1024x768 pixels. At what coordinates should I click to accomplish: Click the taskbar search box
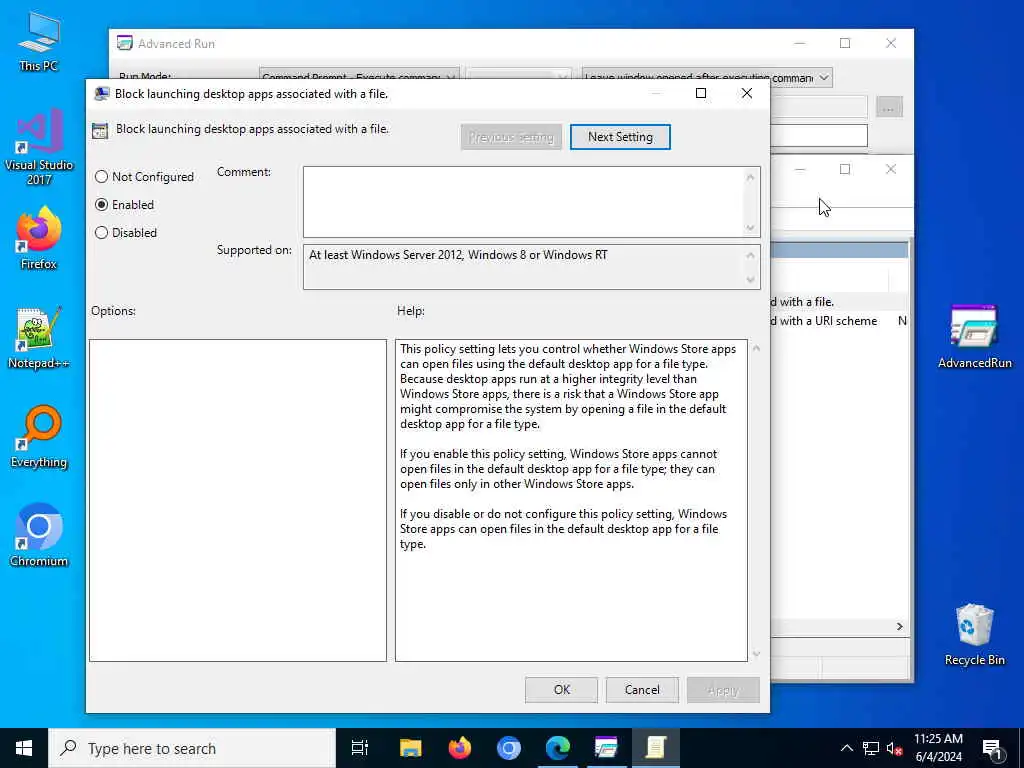pos(192,748)
